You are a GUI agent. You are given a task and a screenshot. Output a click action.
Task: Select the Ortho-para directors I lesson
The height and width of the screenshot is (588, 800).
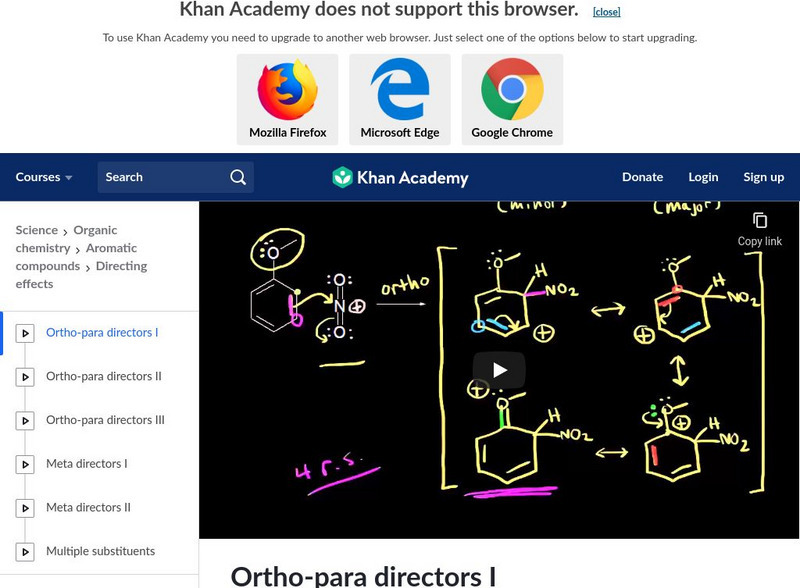pyautogui.click(x=100, y=332)
